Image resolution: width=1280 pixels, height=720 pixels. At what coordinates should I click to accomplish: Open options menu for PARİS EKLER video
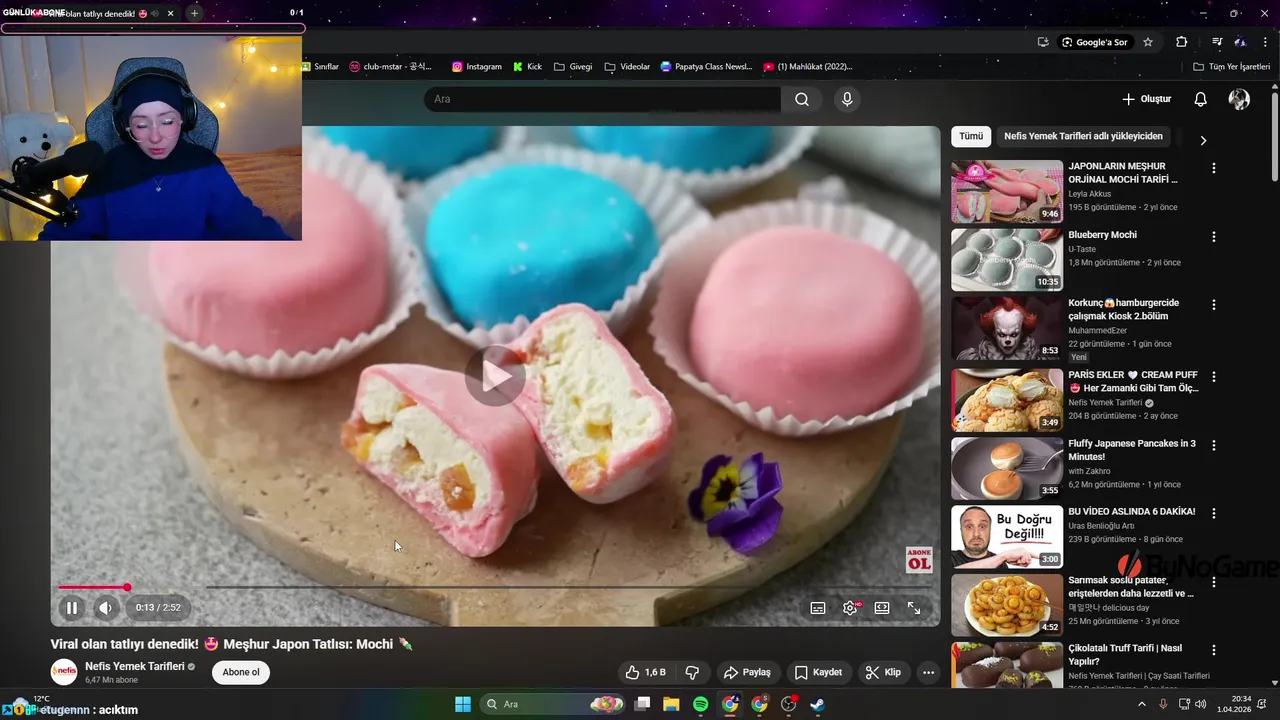[1214, 377]
